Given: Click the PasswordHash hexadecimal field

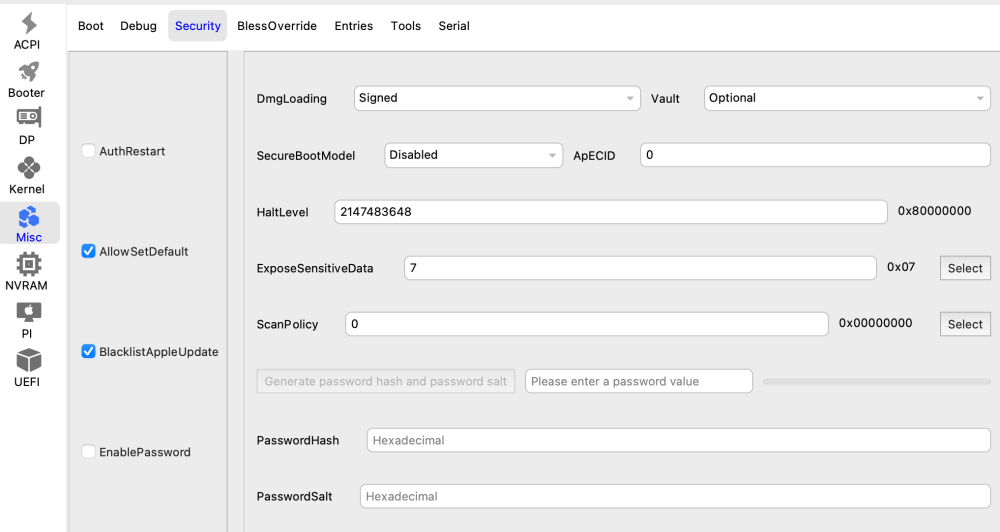Looking at the screenshot, I should tap(679, 440).
